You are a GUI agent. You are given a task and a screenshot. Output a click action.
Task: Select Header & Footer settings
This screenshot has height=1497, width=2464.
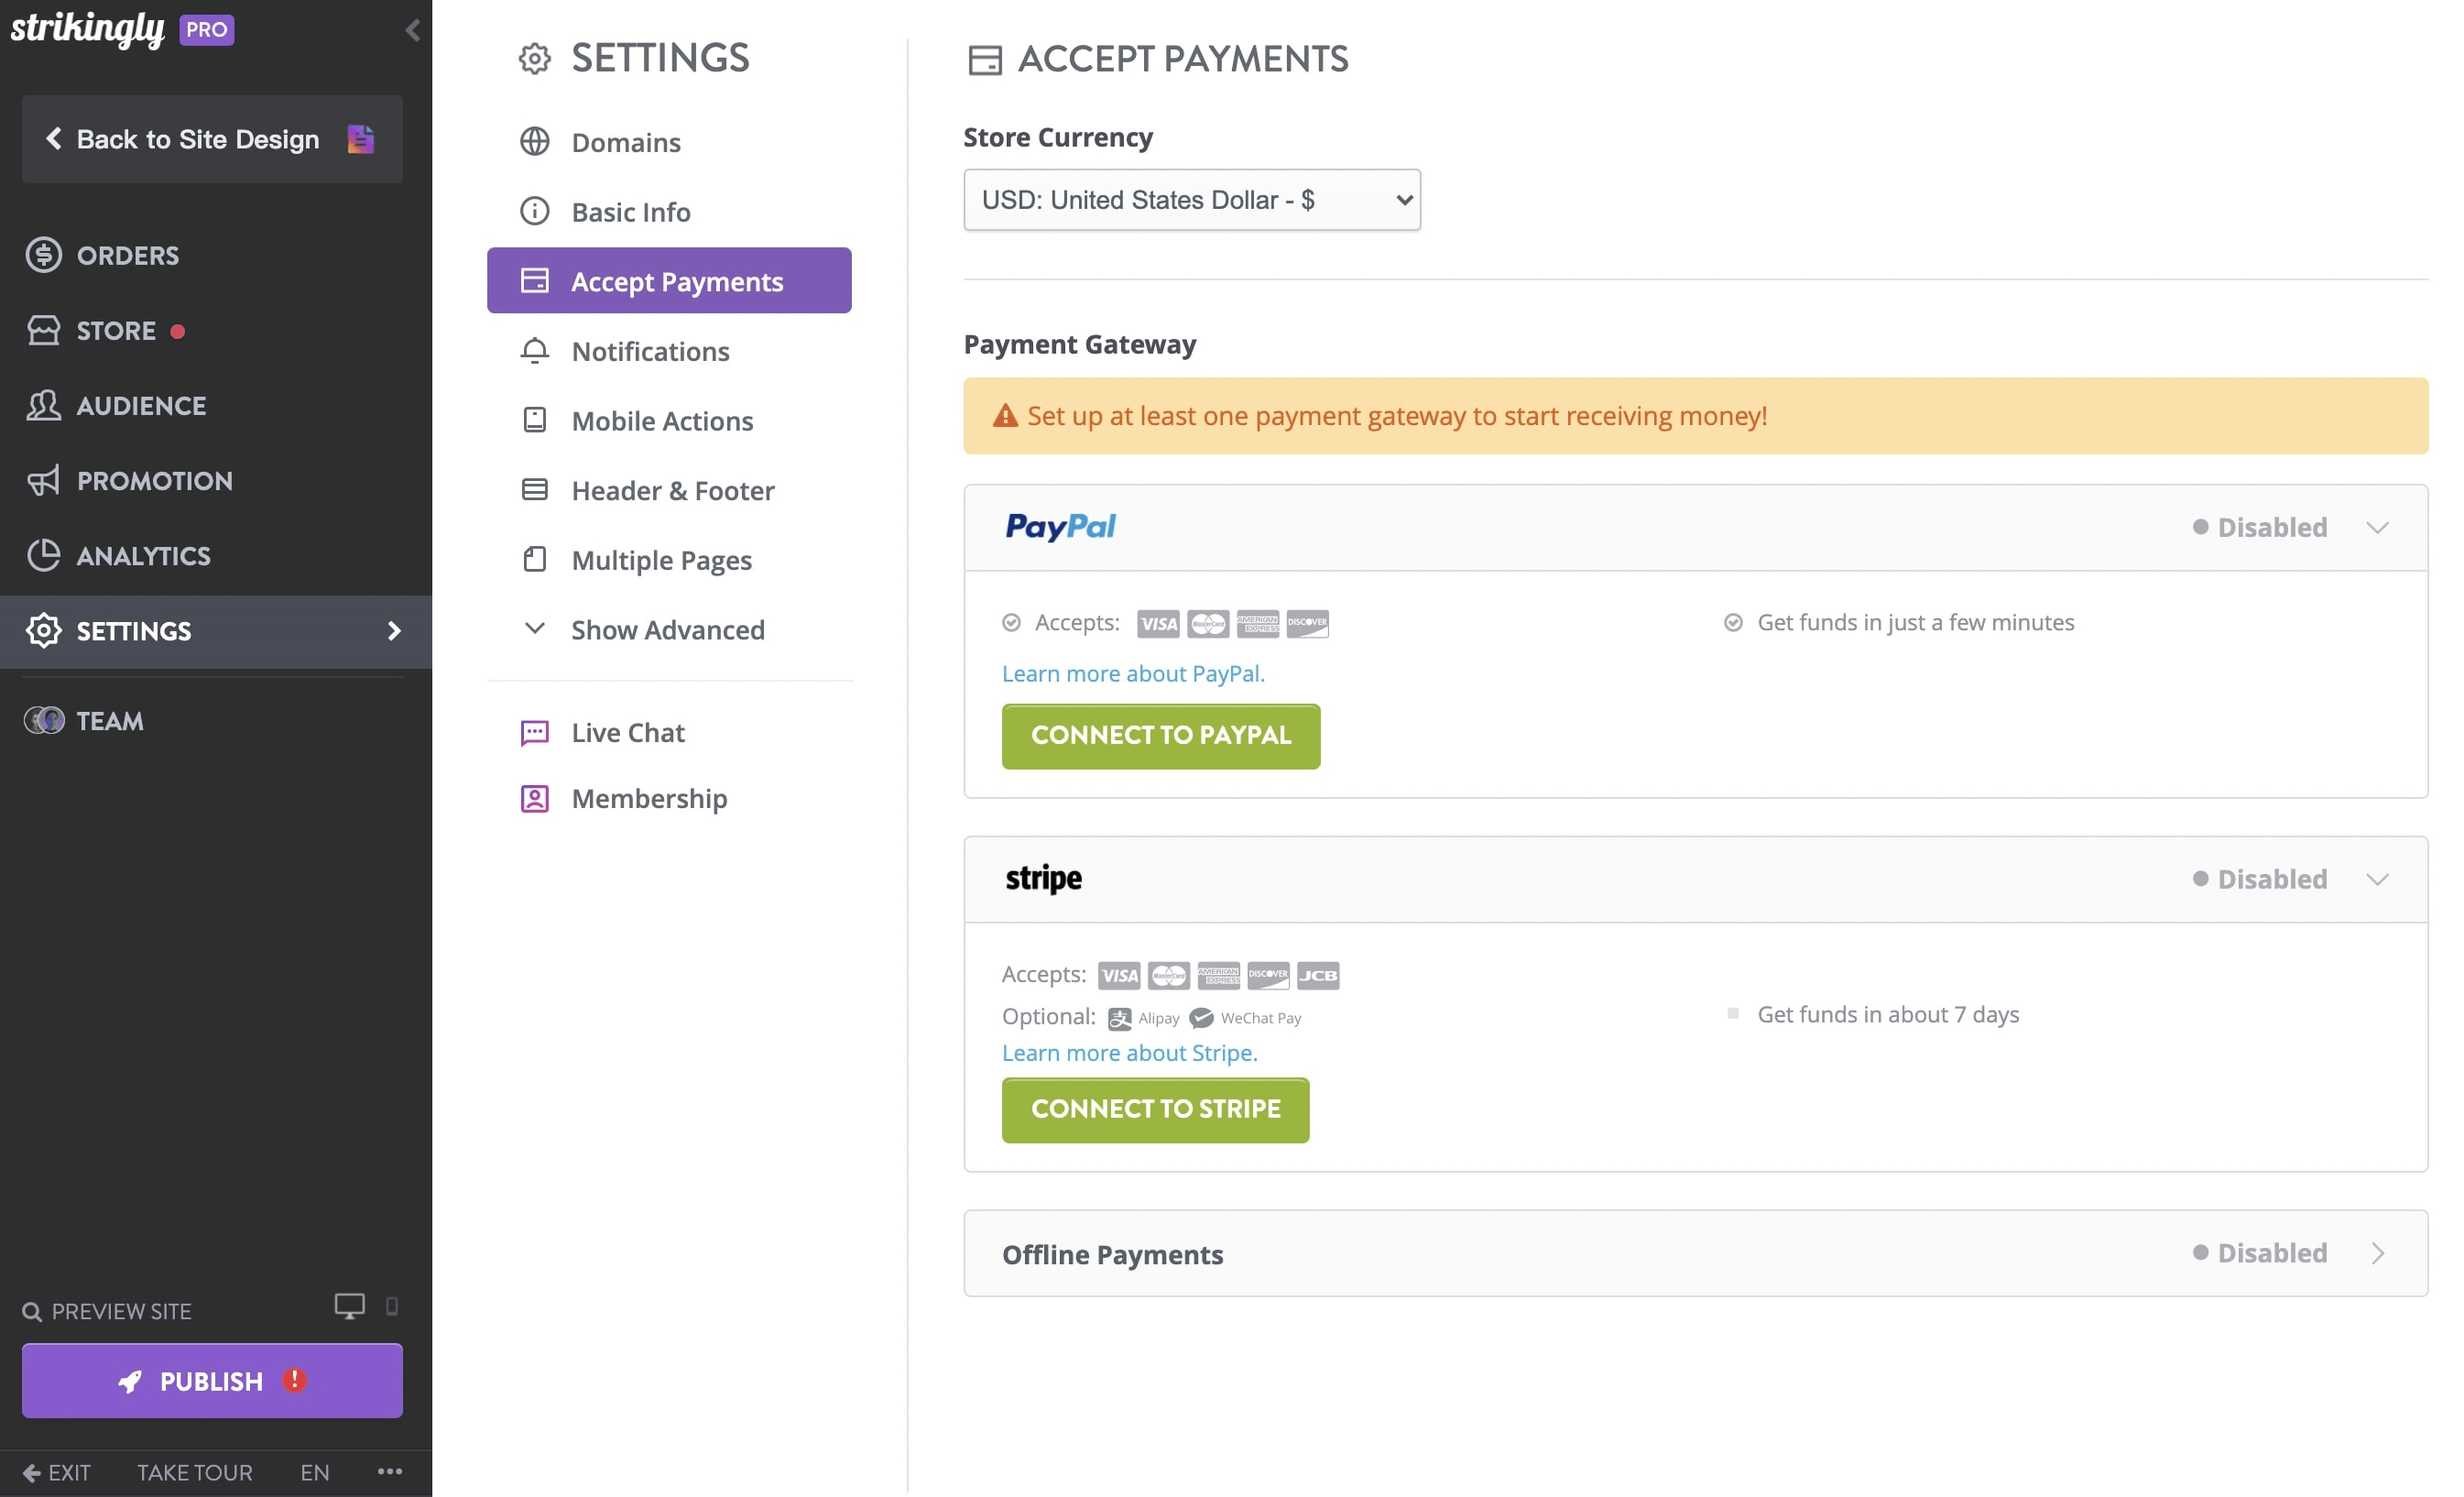pyautogui.click(x=672, y=490)
